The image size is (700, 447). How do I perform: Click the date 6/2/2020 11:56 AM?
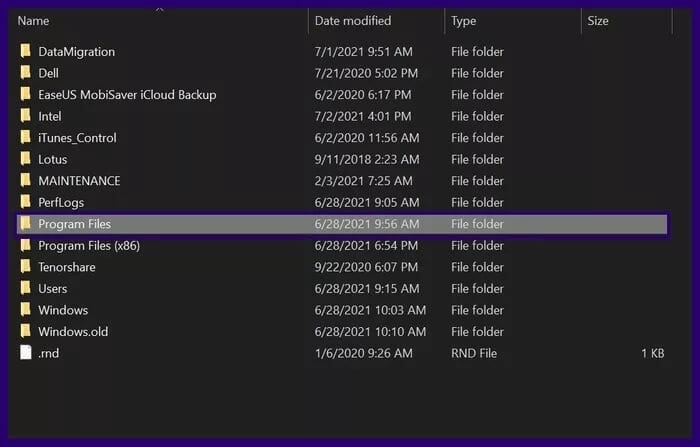tap(367, 138)
